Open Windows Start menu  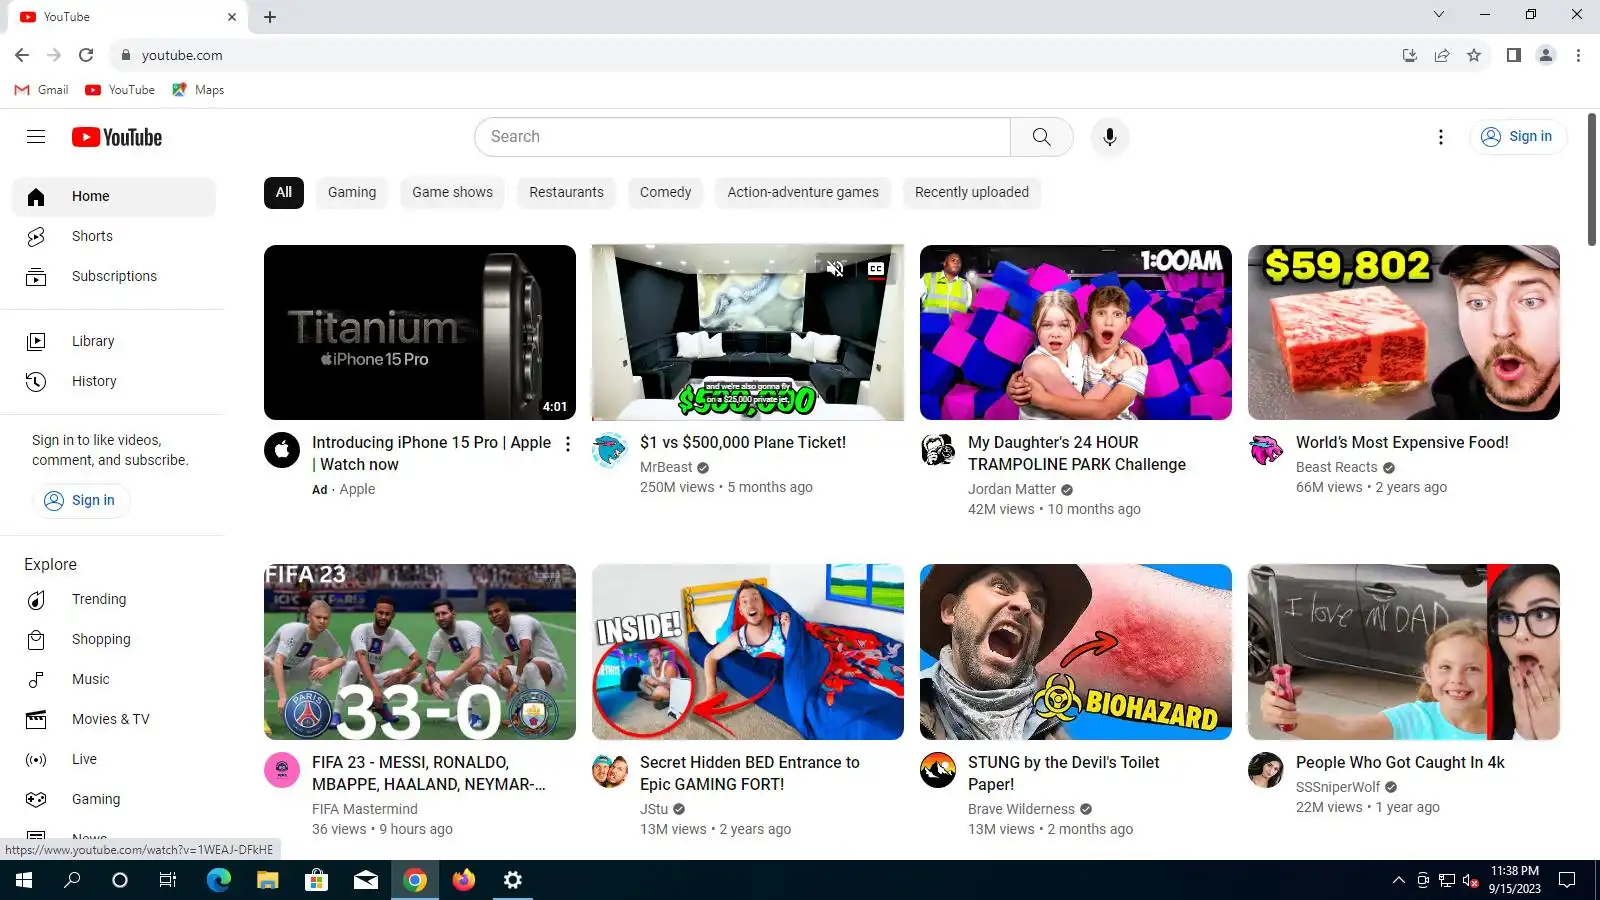[x=24, y=880]
